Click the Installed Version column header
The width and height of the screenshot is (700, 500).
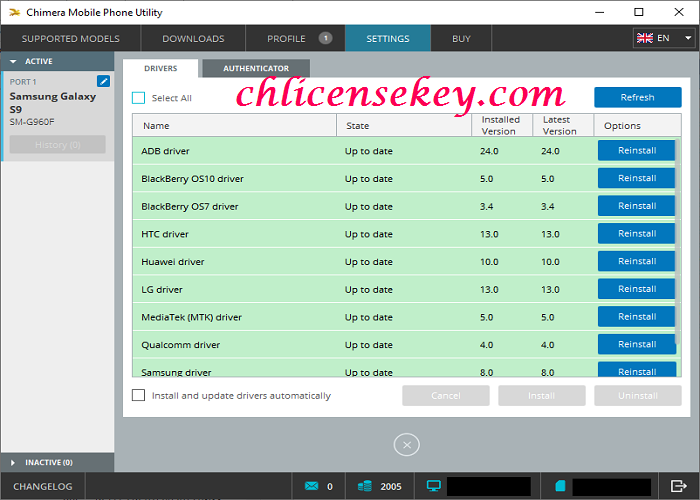coord(502,125)
